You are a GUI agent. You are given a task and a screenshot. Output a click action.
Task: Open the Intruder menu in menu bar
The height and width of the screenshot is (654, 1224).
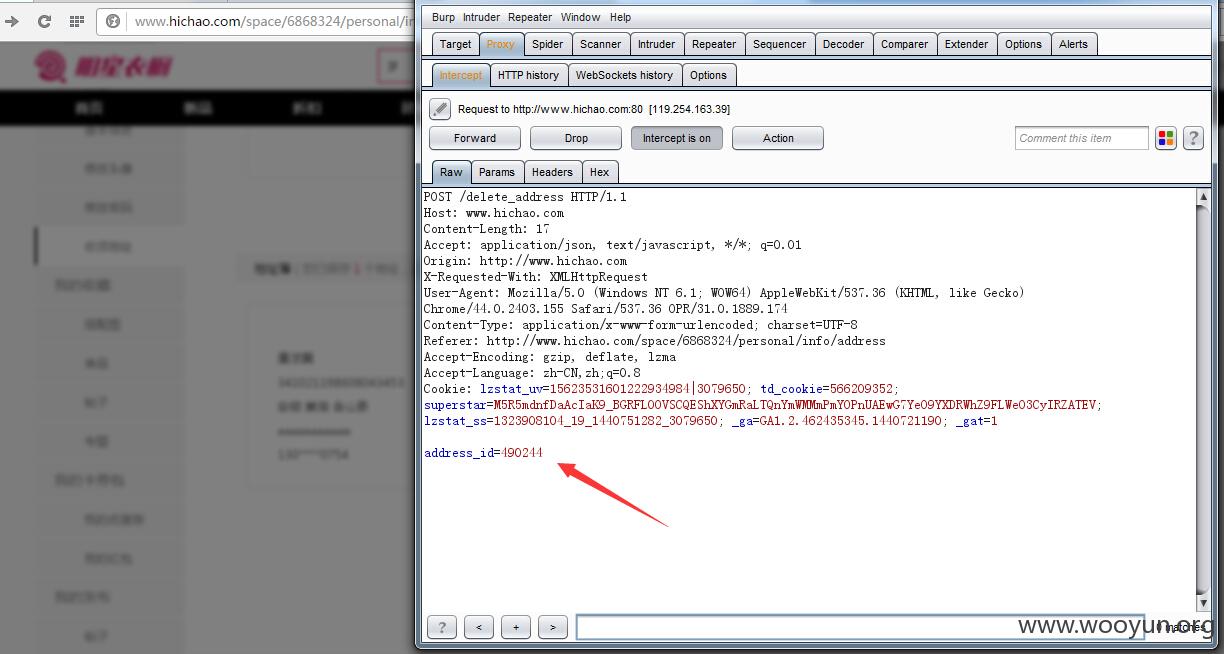pos(481,17)
